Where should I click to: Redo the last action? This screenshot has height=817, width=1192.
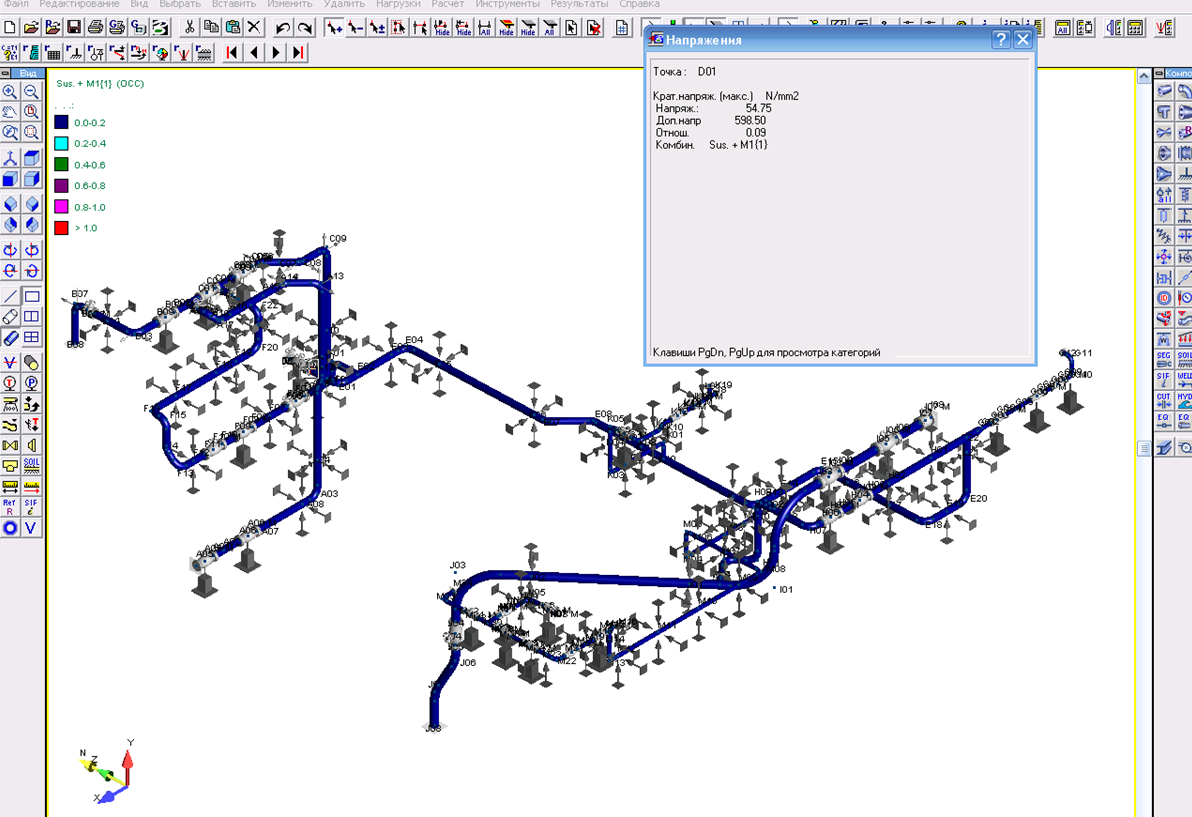(305, 27)
